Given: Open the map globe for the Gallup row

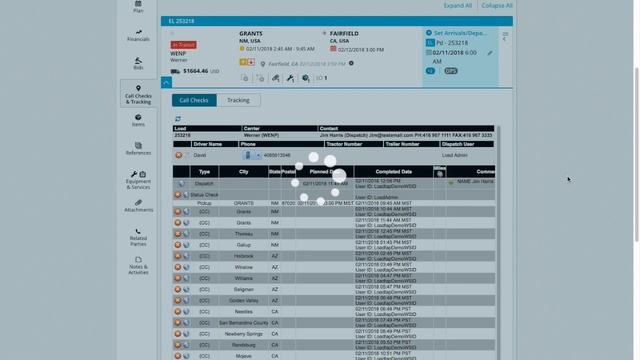Looking at the screenshot, I should click(x=186, y=245).
